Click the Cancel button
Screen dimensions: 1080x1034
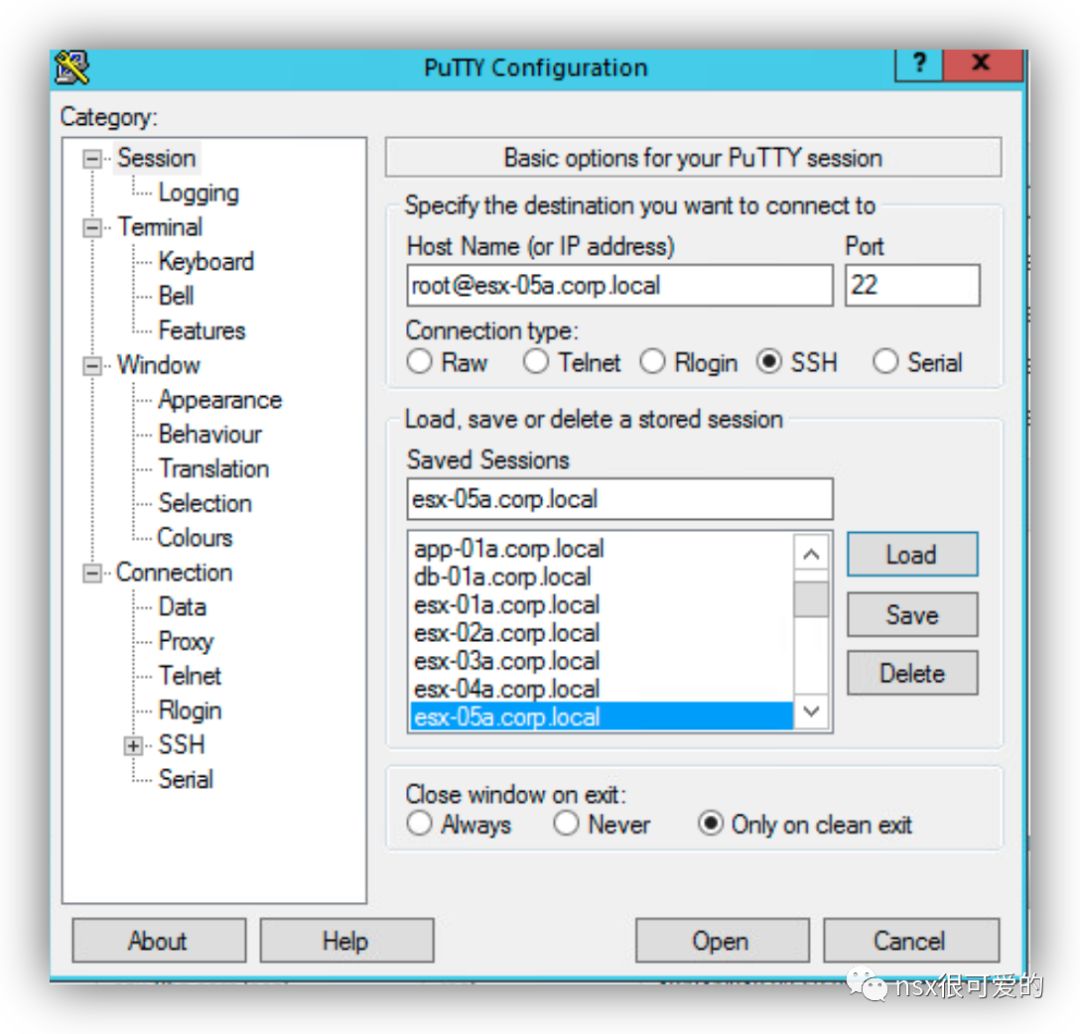click(911, 941)
